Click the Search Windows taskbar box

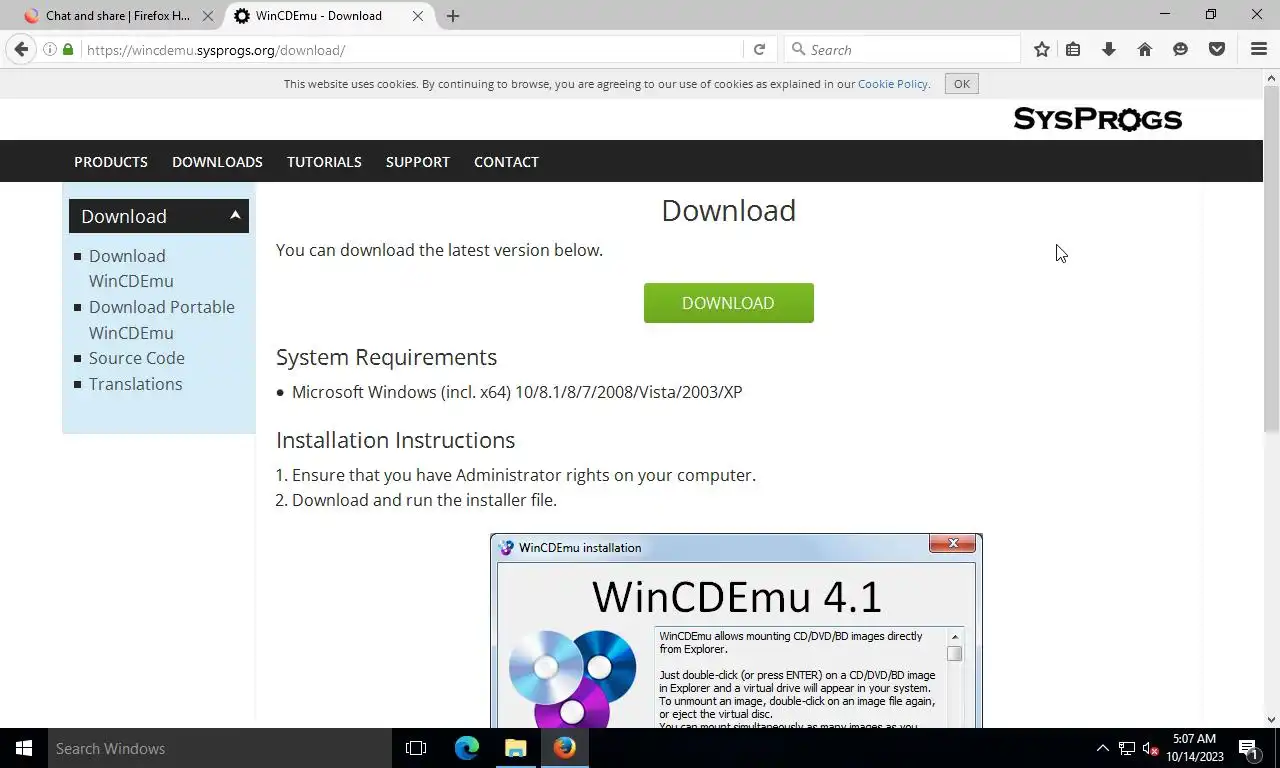coord(220,748)
